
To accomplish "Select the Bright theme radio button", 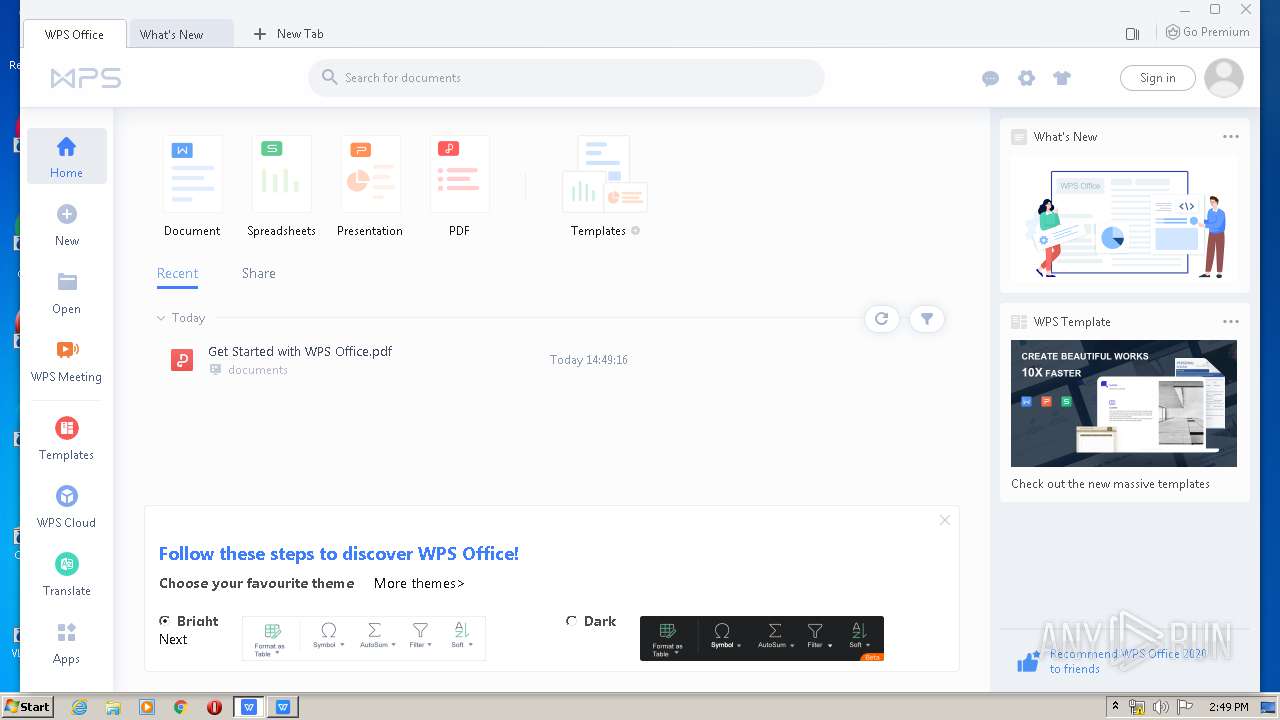I will pyautogui.click(x=165, y=621).
